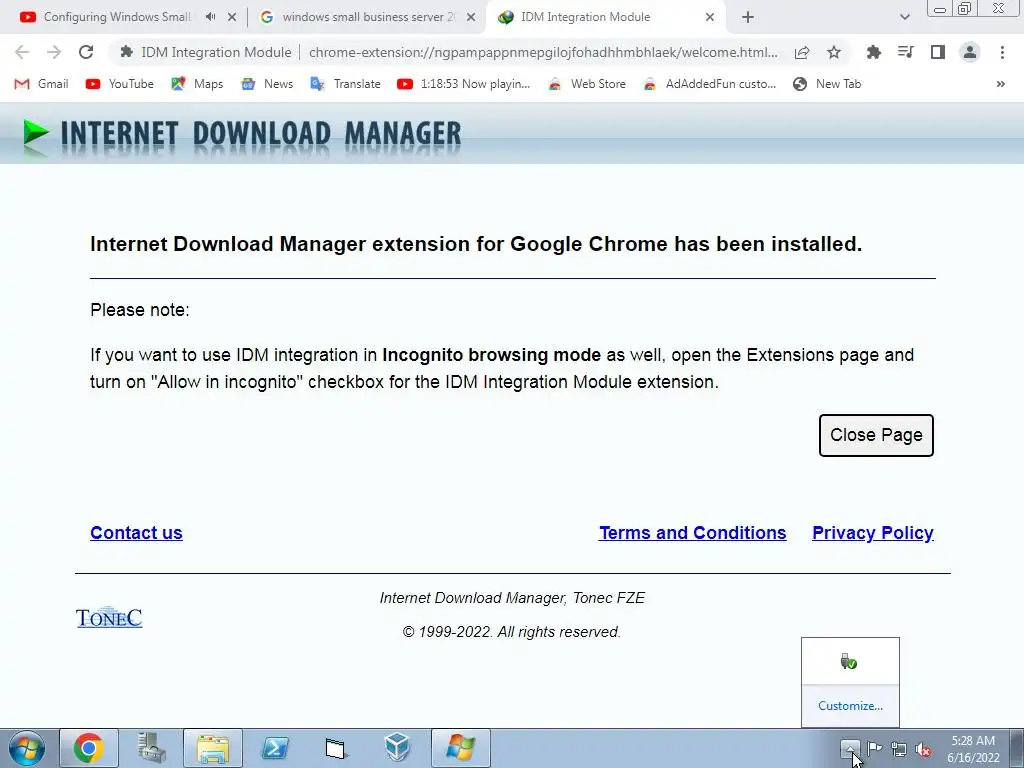Share this page via share icon
The height and width of the screenshot is (768, 1024).
(802, 52)
